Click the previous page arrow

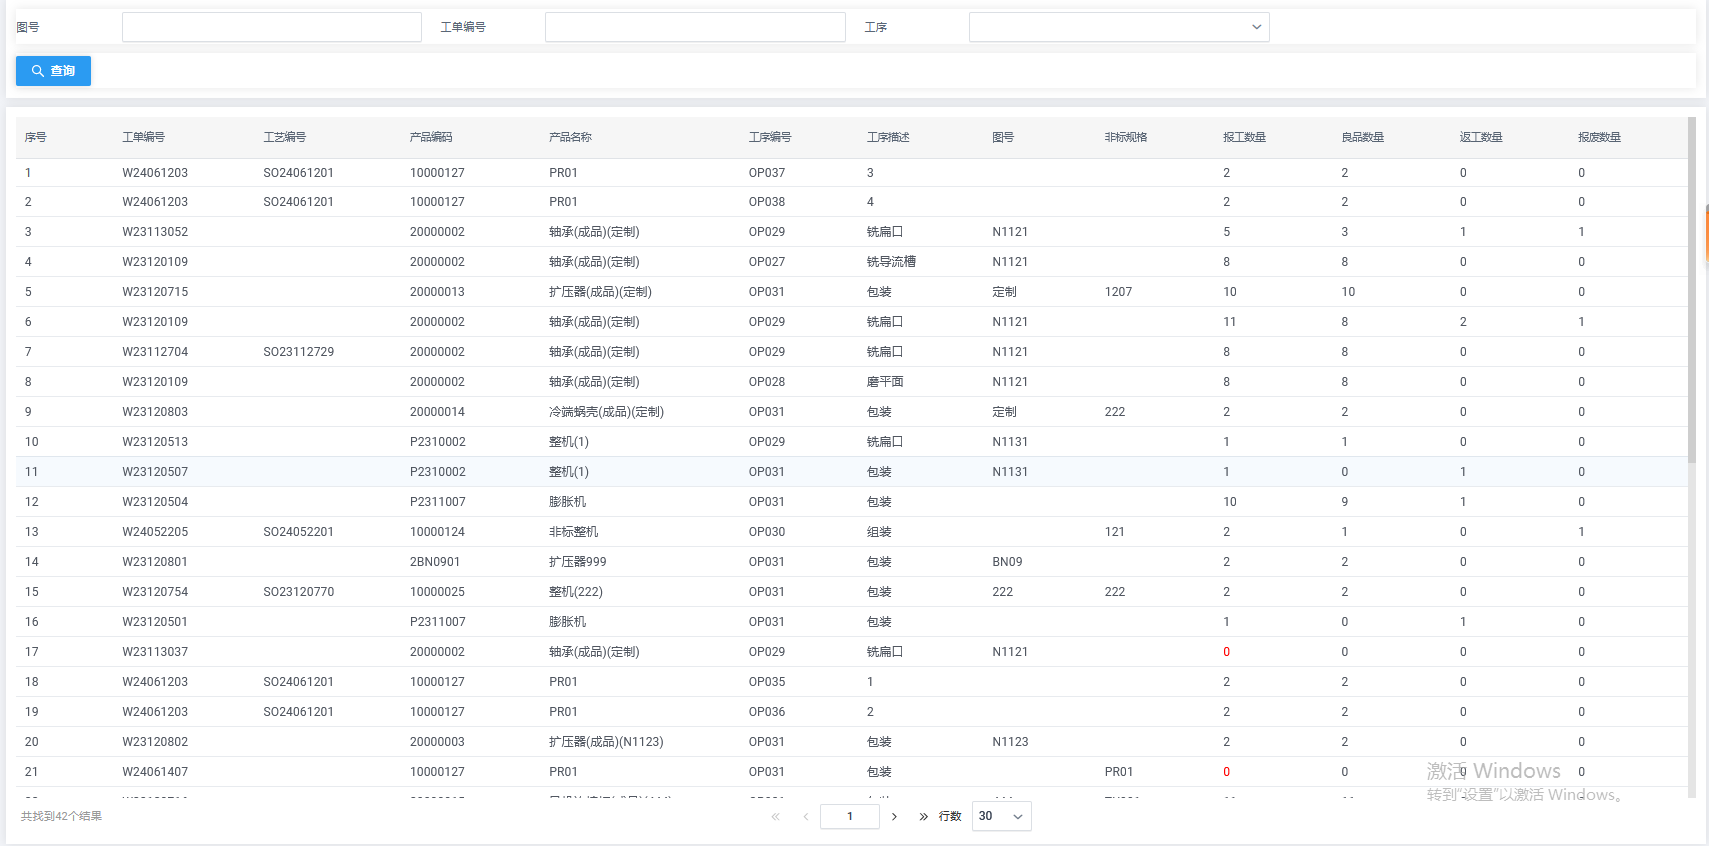click(x=805, y=816)
